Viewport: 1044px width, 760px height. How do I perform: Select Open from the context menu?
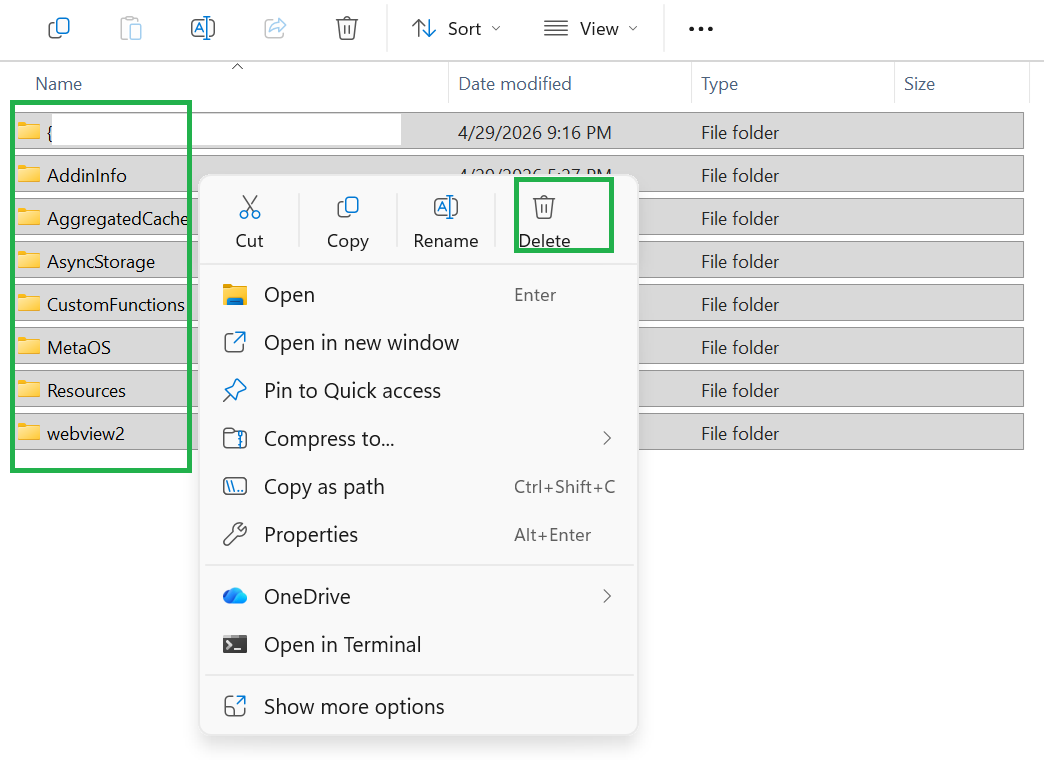click(x=419, y=295)
